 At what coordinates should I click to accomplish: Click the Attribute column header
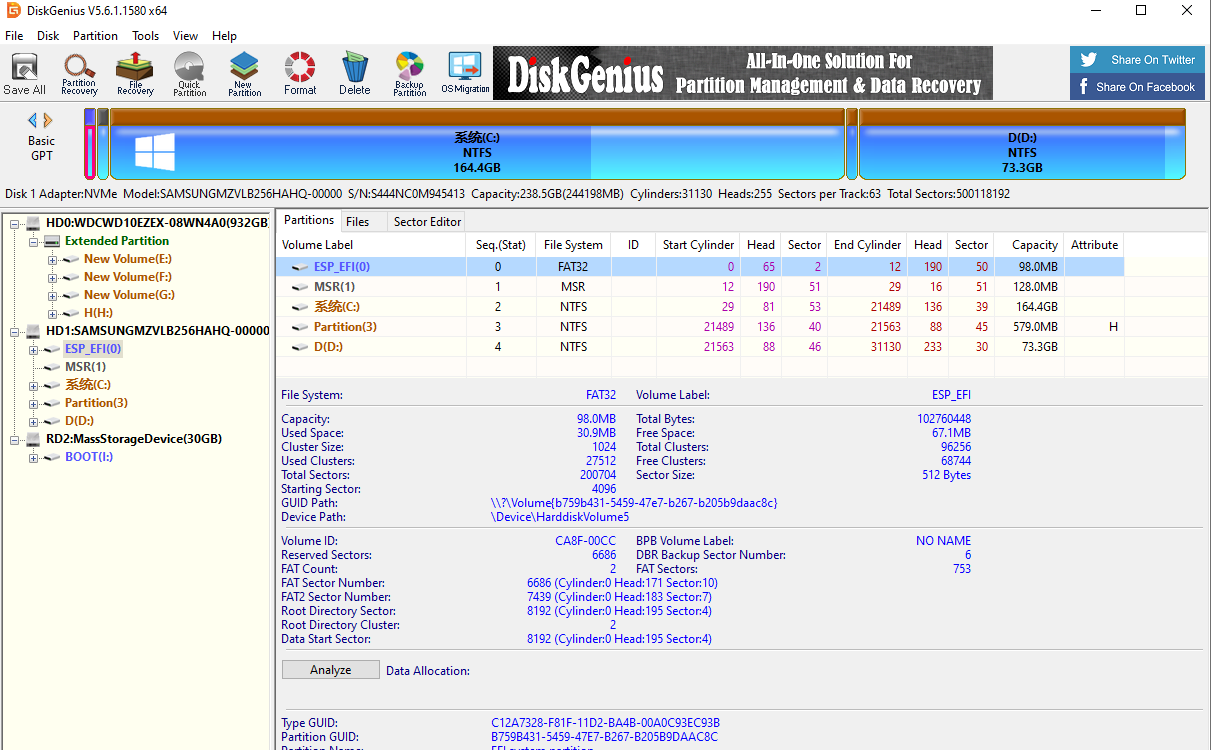[x=1095, y=245]
